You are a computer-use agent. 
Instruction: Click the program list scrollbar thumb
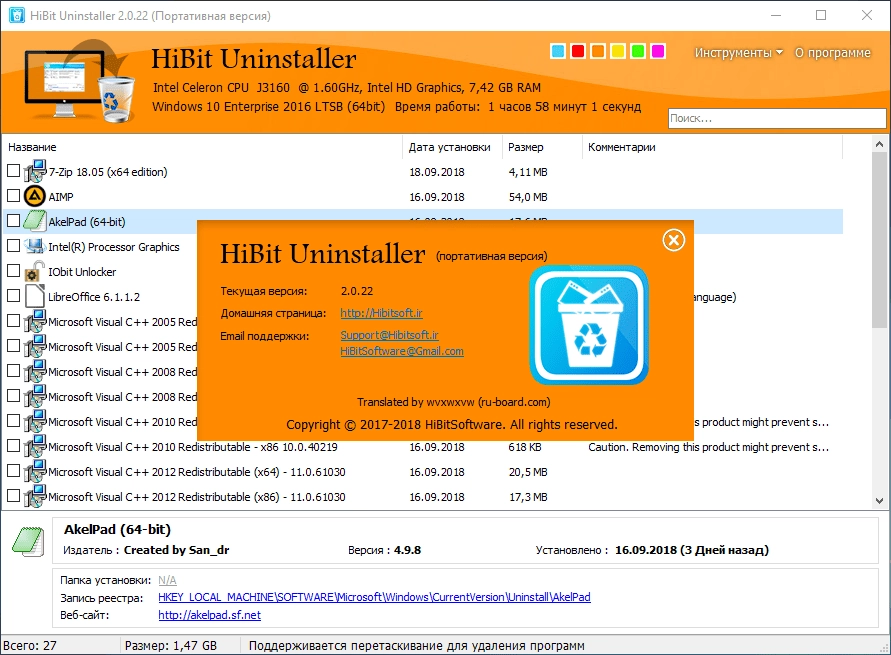tap(880, 240)
